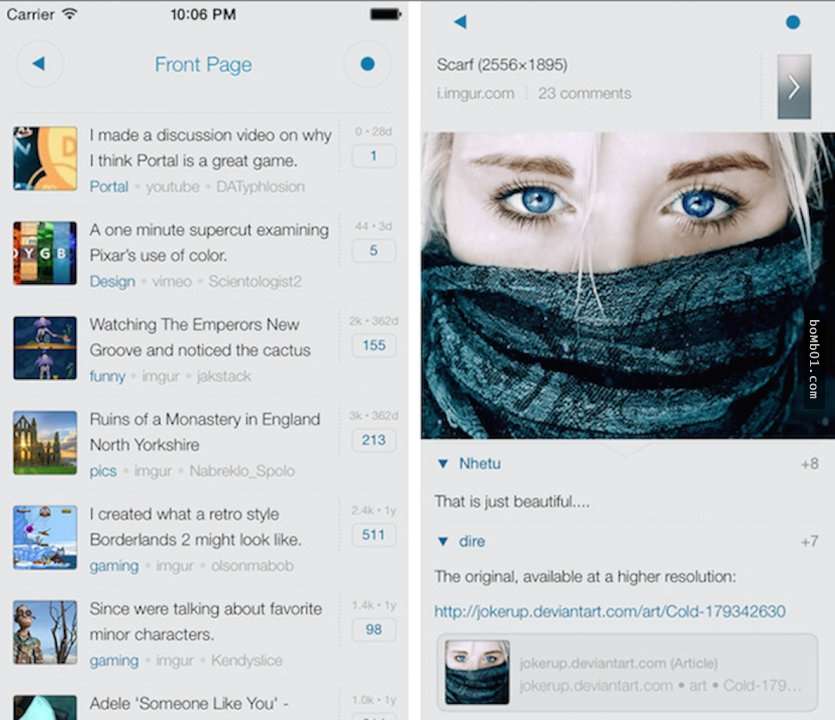Screen dimensions: 835x720
Task: Open the minor characters post thumbnail
Action: point(45,632)
